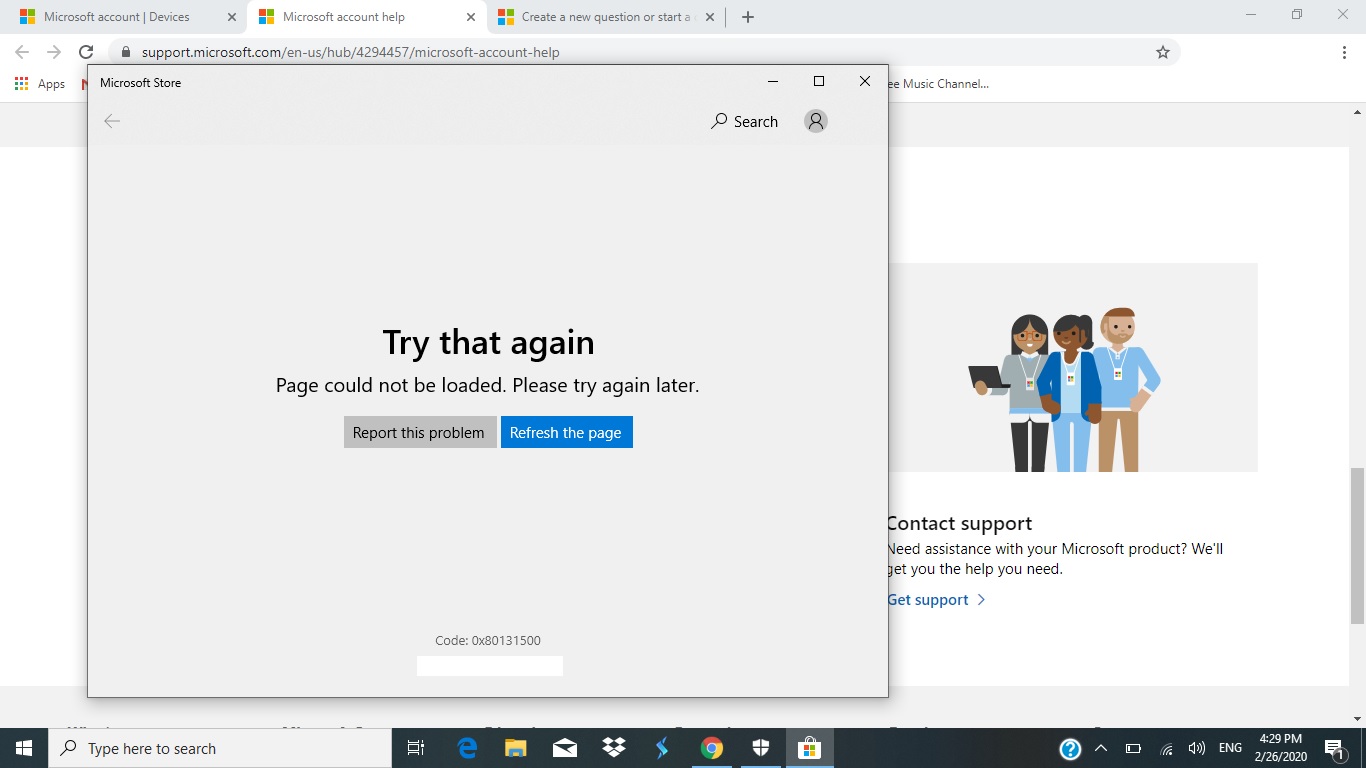This screenshot has height=768, width=1366.
Task: Open Task View from taskbar
Action: 417,748
